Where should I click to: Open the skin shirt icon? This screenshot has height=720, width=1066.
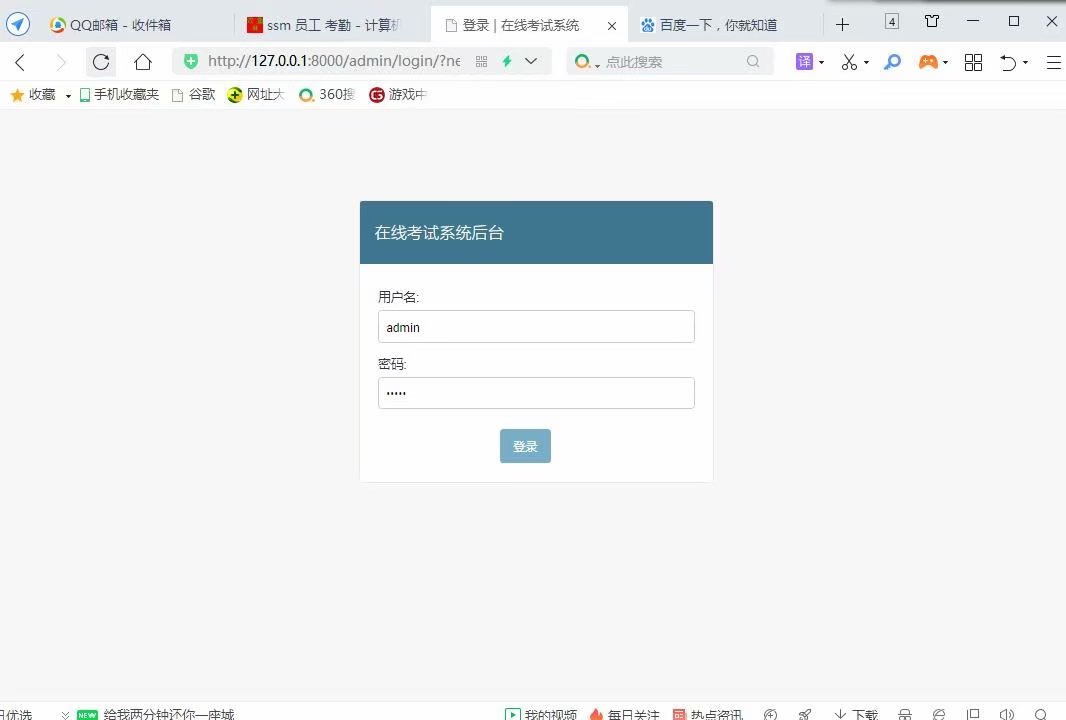click(932, 21)
